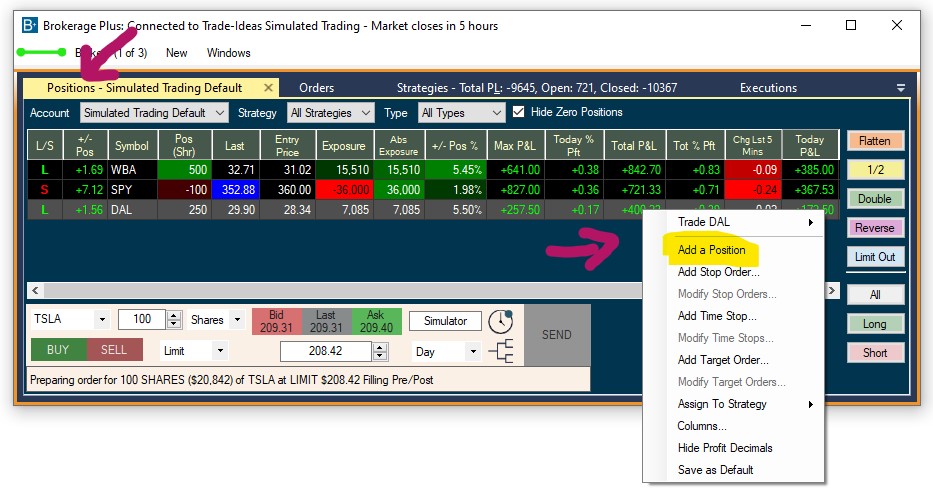Viewport: 933px width, 504px height.
Task: Select Add a Position from context menu
Action: click(x=711, y=250)
